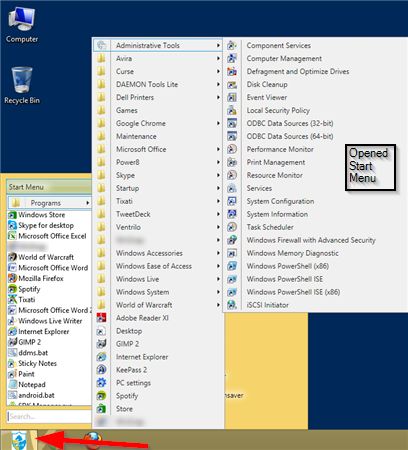Click the Start Menu shell taskbar button
The height and width of the screenshot is (450, 408).
coord(18,440)
